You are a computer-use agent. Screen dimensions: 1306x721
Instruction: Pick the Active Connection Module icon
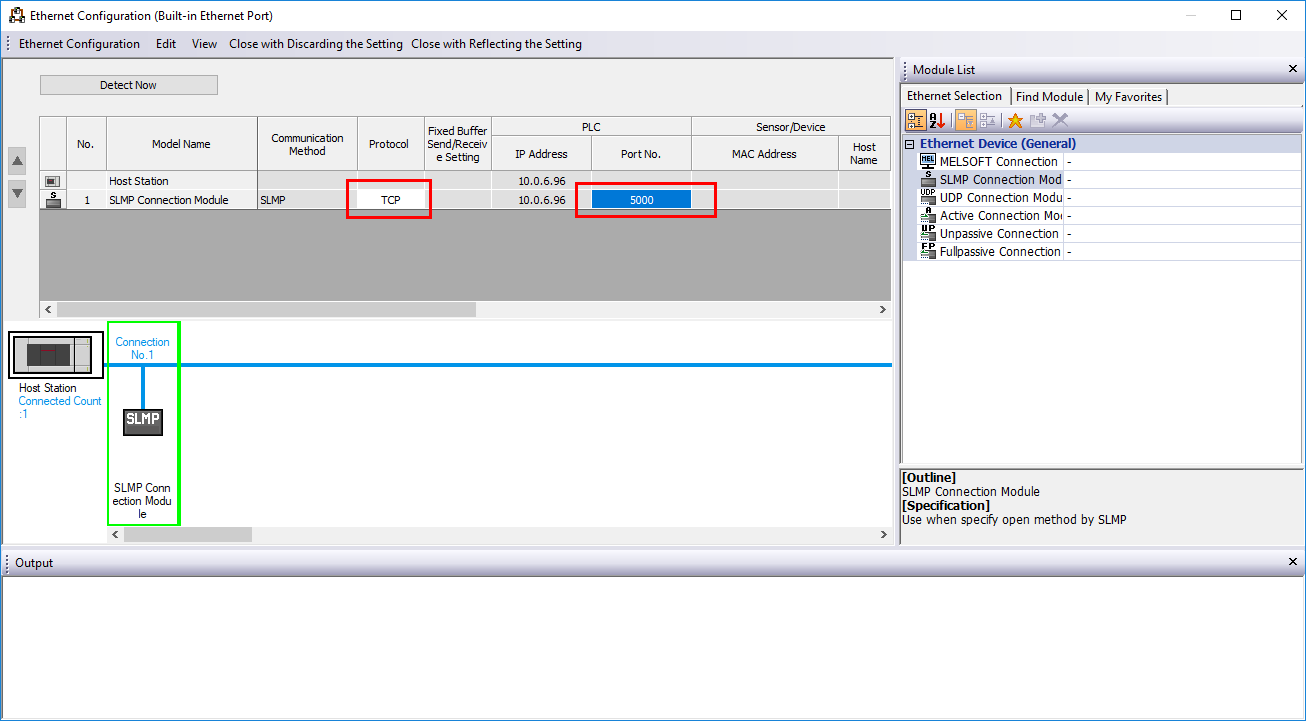(927, 216)
